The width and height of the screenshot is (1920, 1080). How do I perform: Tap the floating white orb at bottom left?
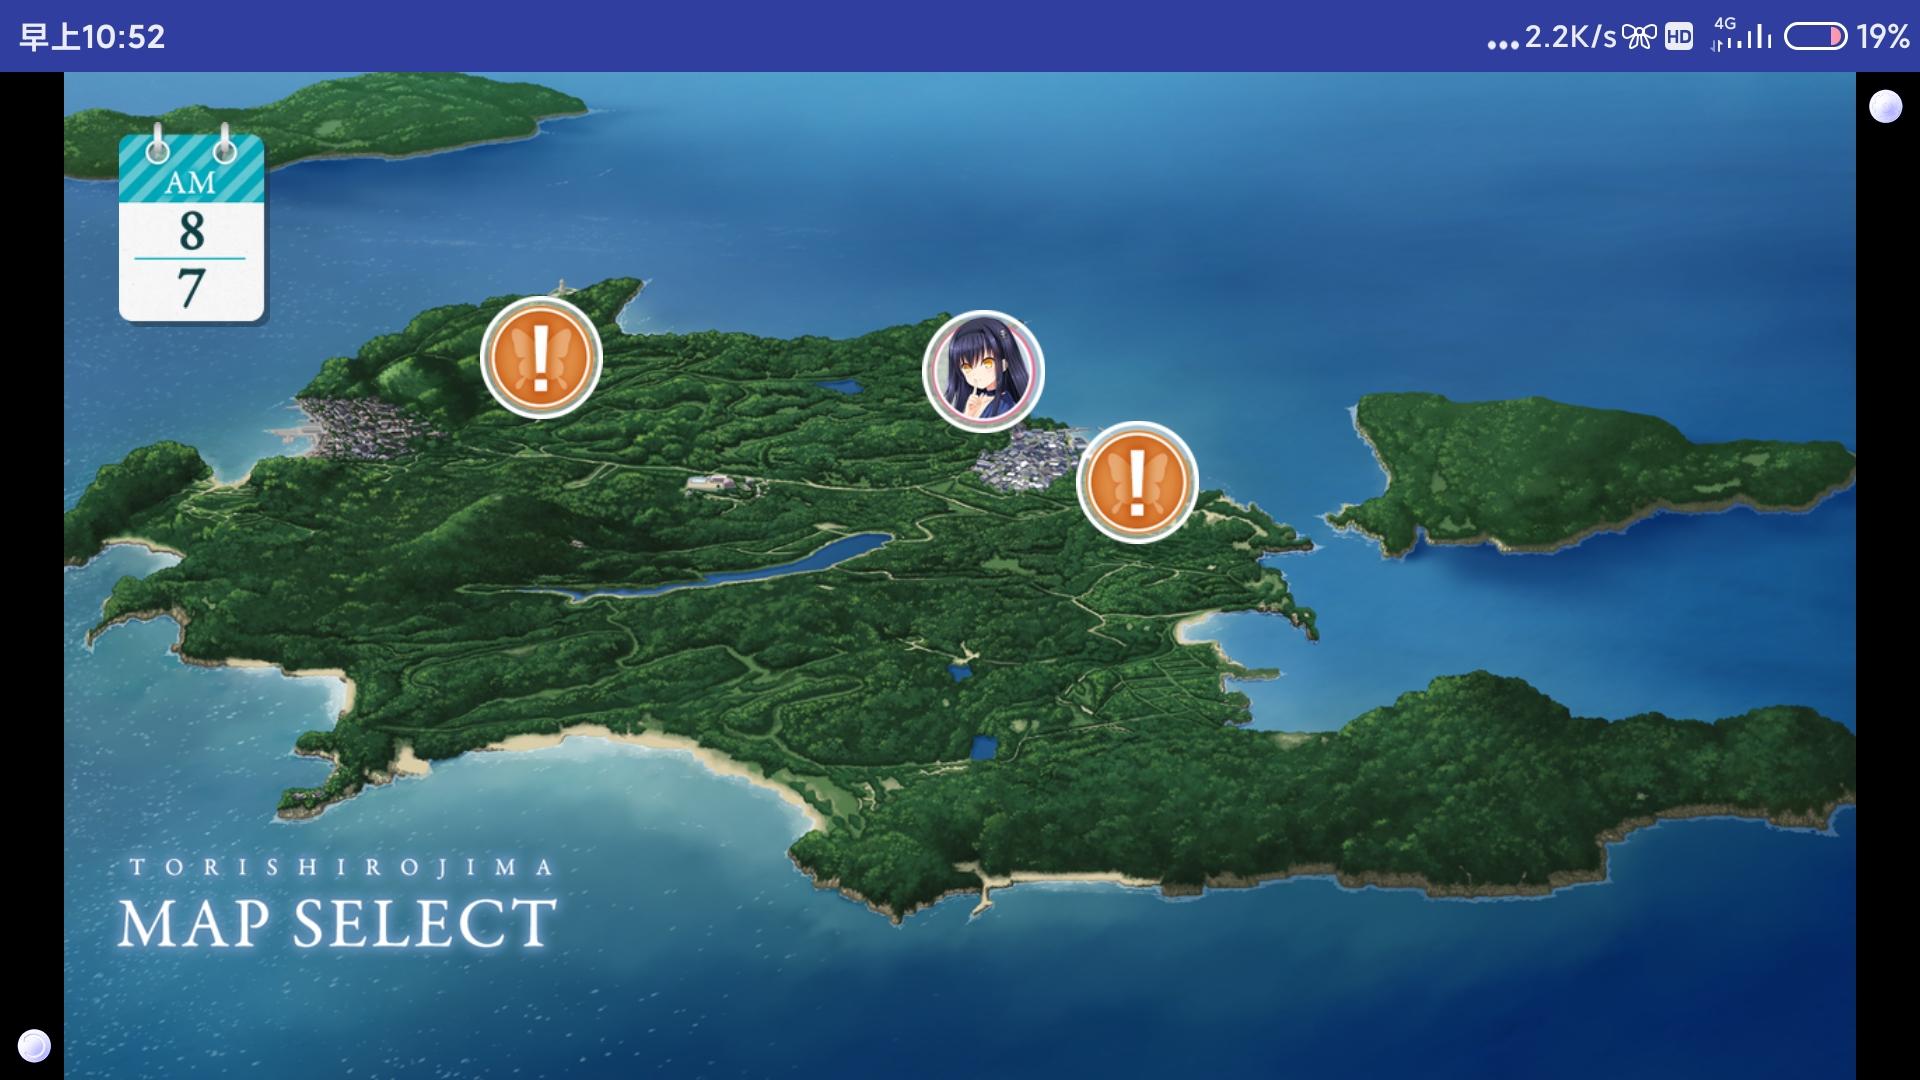pyautogui.click(x=35, y=1045)
